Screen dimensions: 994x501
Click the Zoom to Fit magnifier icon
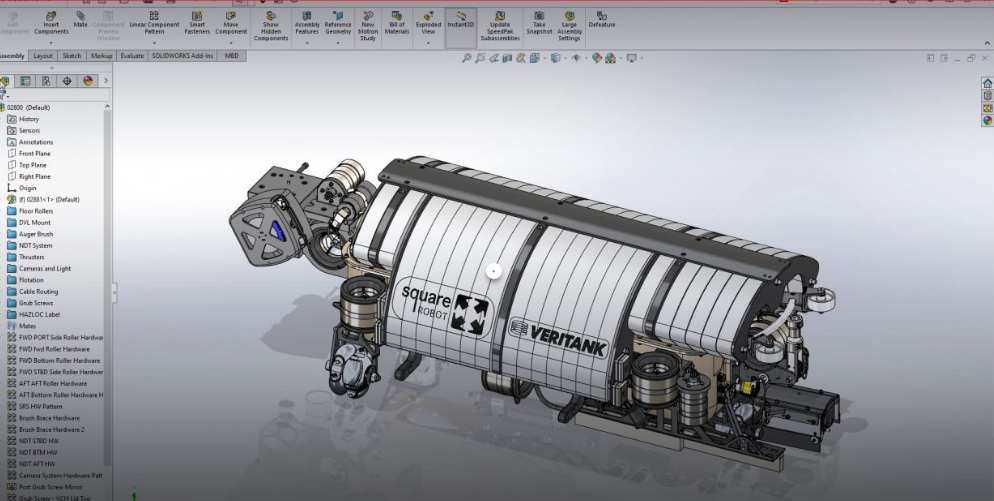467,58
